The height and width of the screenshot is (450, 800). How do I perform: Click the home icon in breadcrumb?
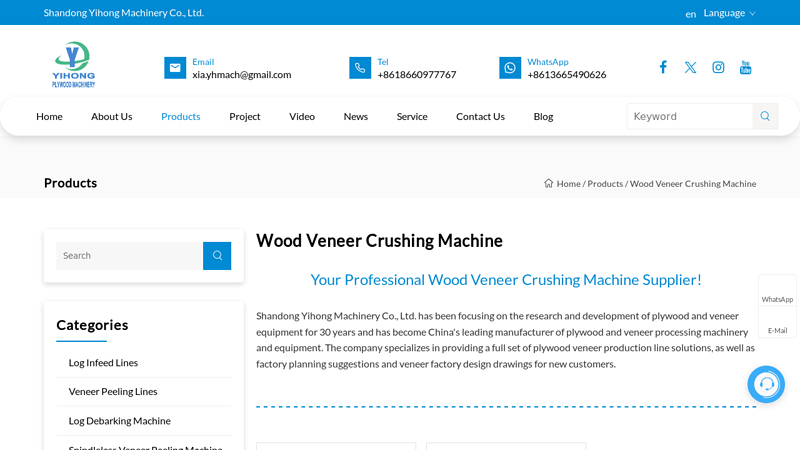[548, 183]
